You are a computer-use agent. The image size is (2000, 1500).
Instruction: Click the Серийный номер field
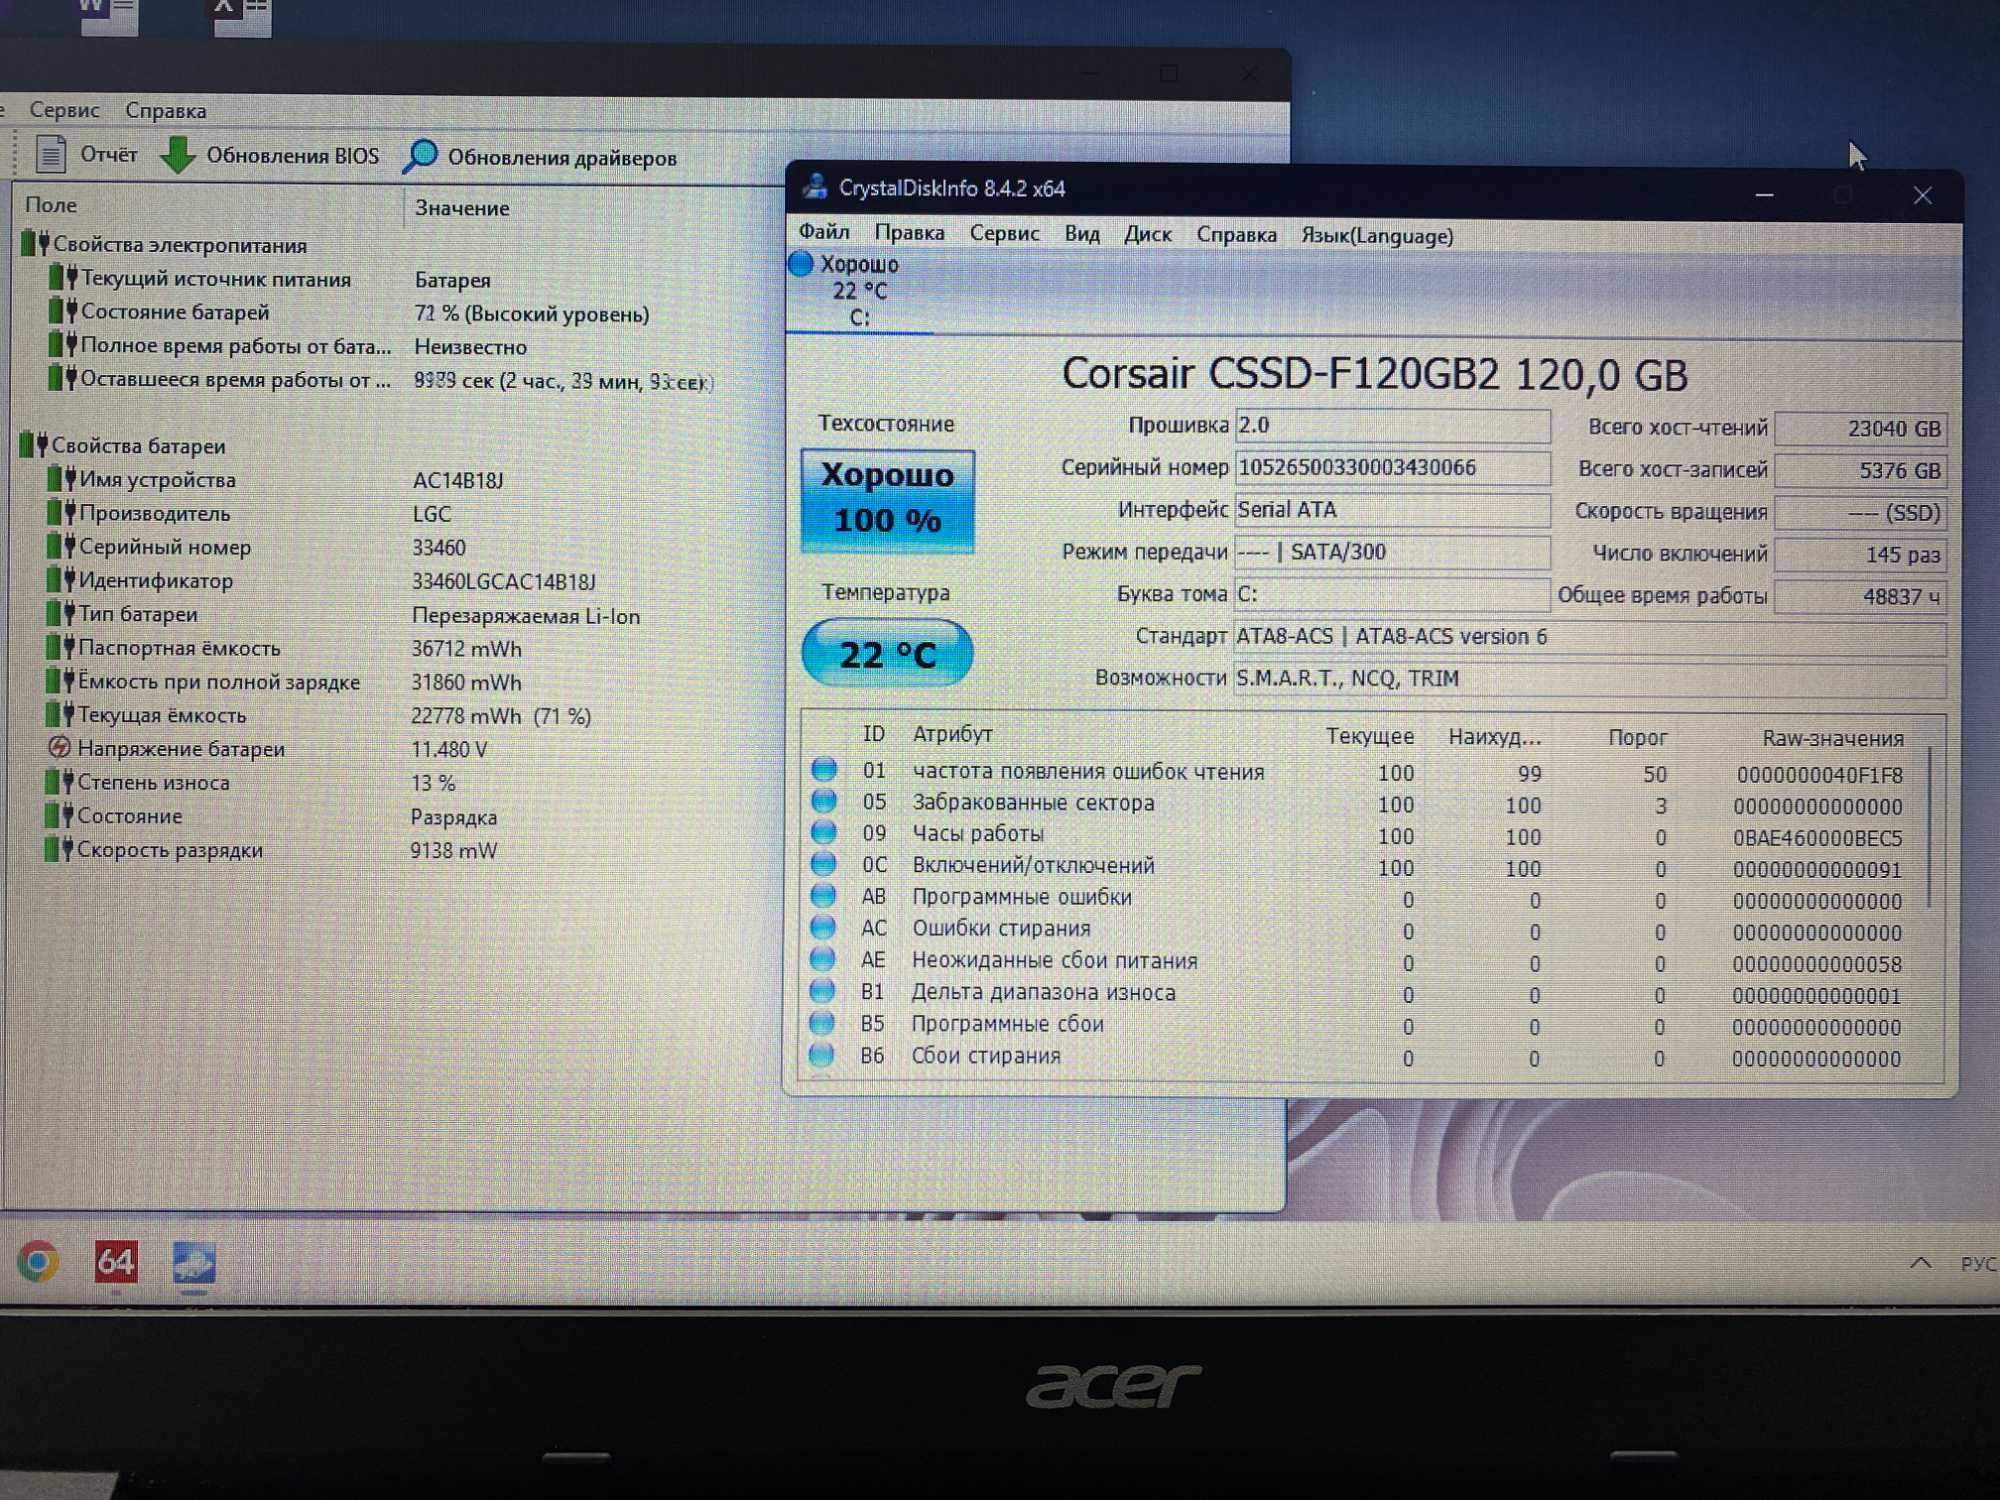coord(1393,467)
